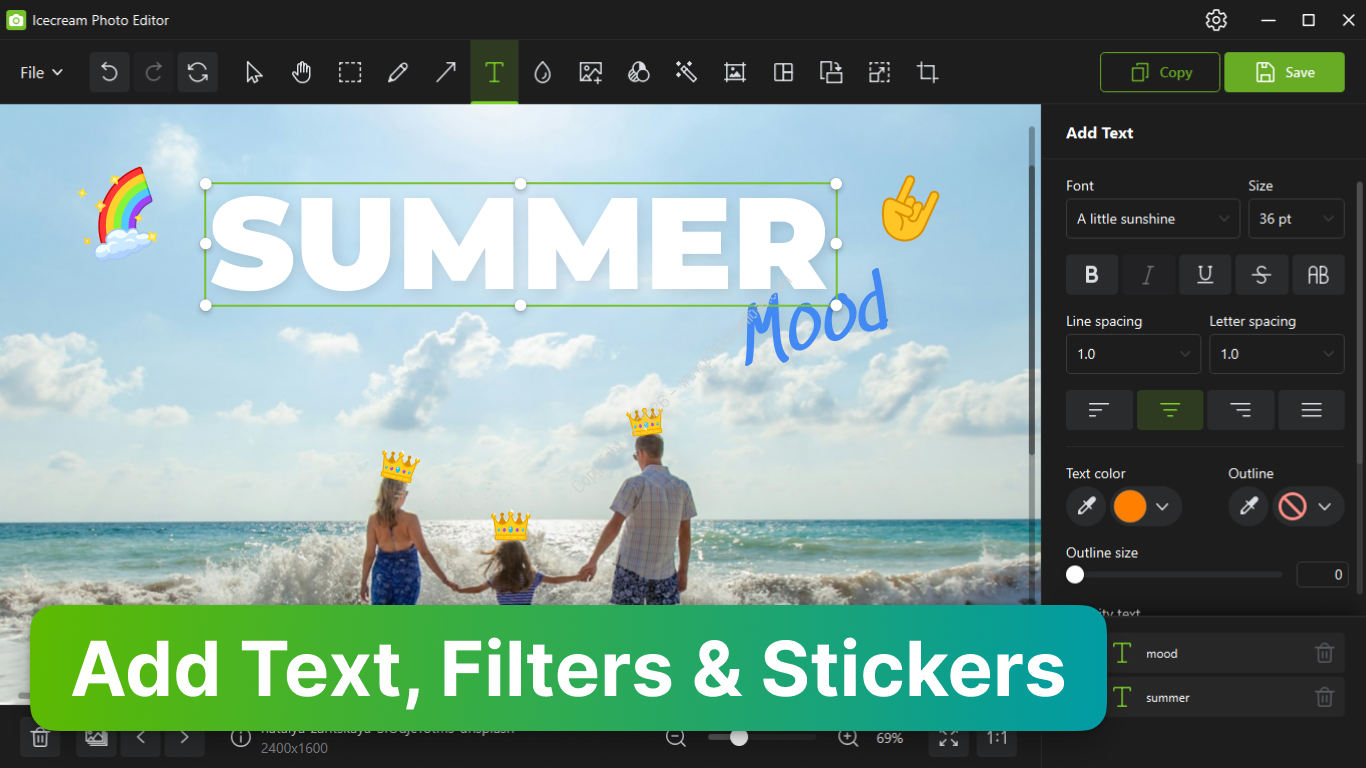Choose the Crop tool
1366x768 pixels.
click(927, 72)
